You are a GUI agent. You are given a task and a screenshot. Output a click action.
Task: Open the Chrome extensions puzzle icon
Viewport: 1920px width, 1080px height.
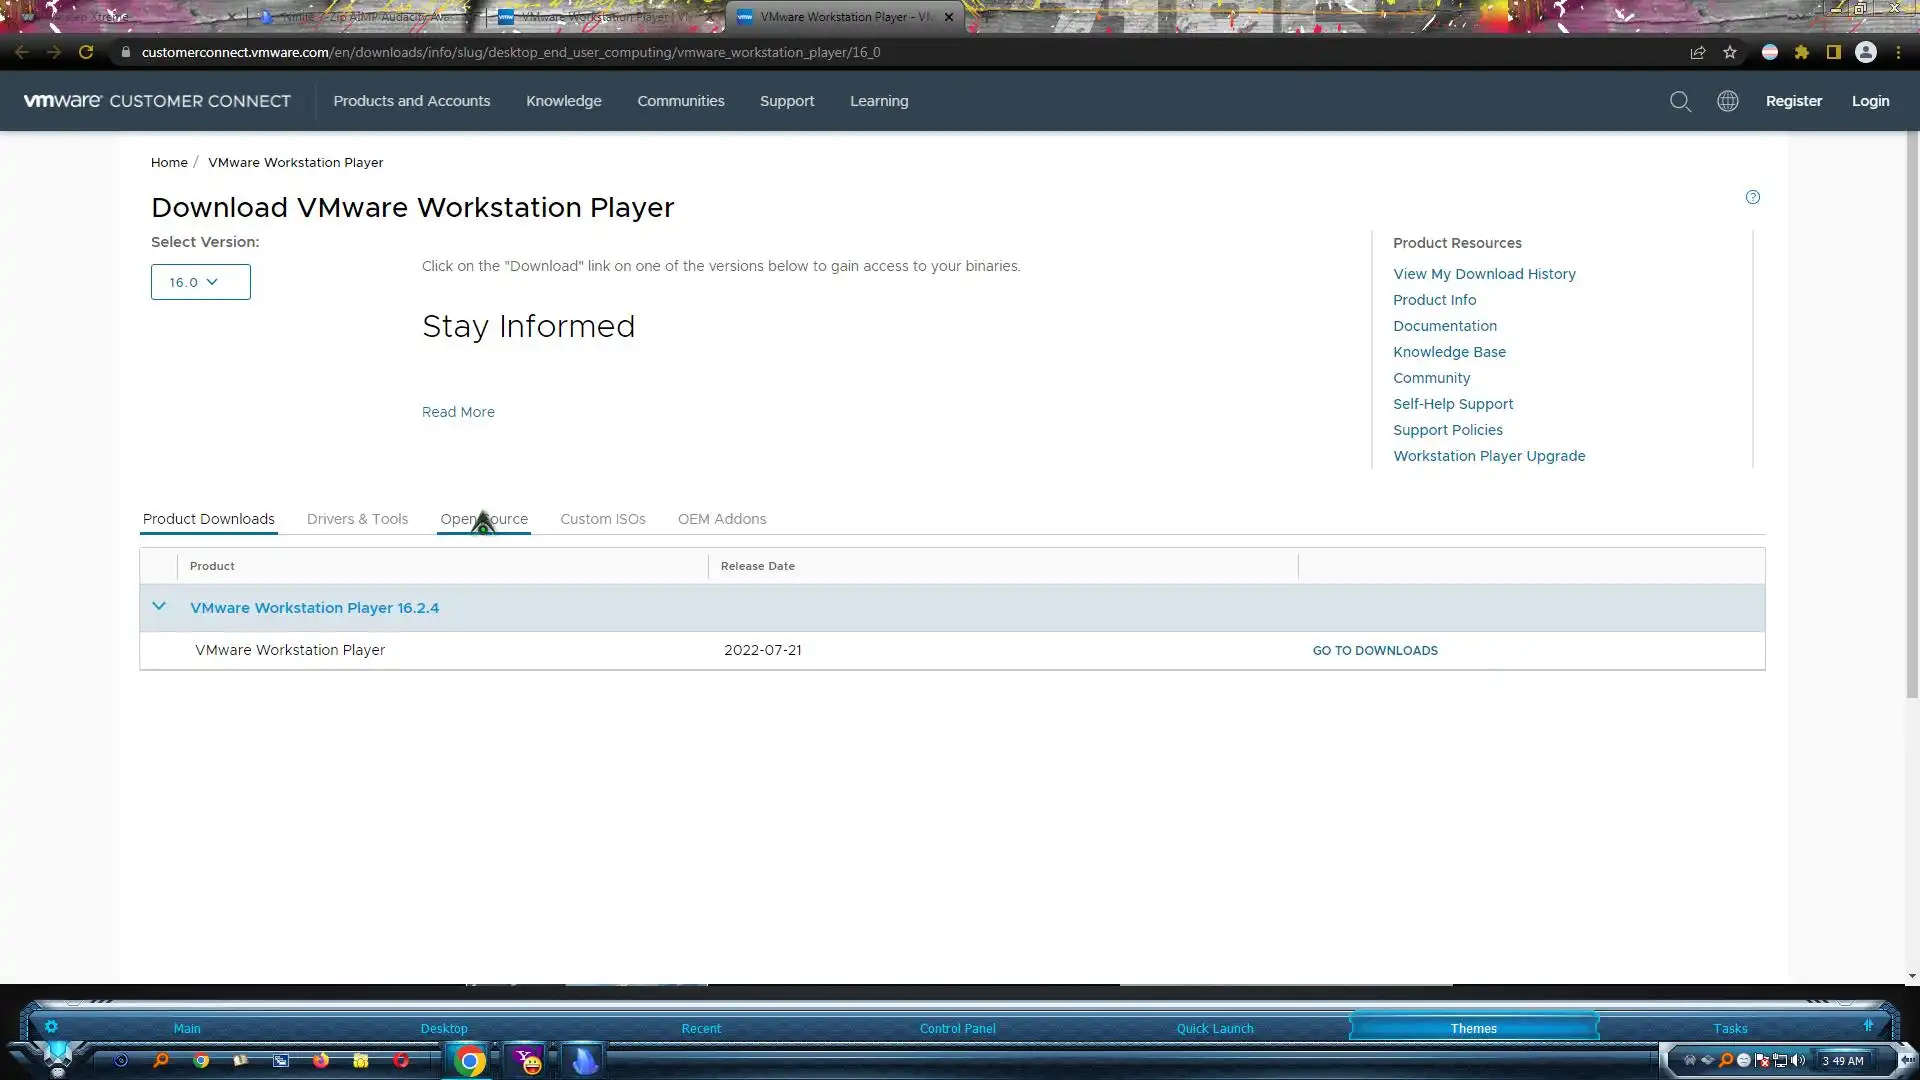pos(1801,52)
